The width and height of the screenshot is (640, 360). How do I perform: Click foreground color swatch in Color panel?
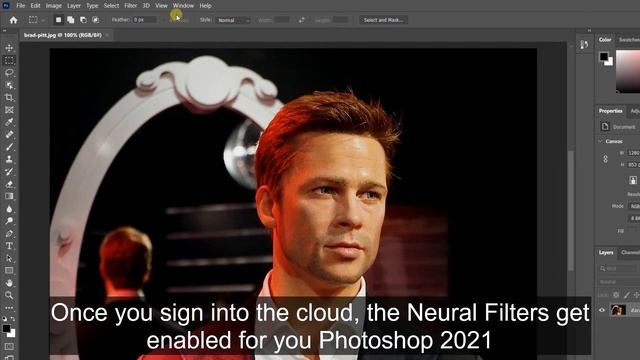pyautogui.click(x=604, y=56)
